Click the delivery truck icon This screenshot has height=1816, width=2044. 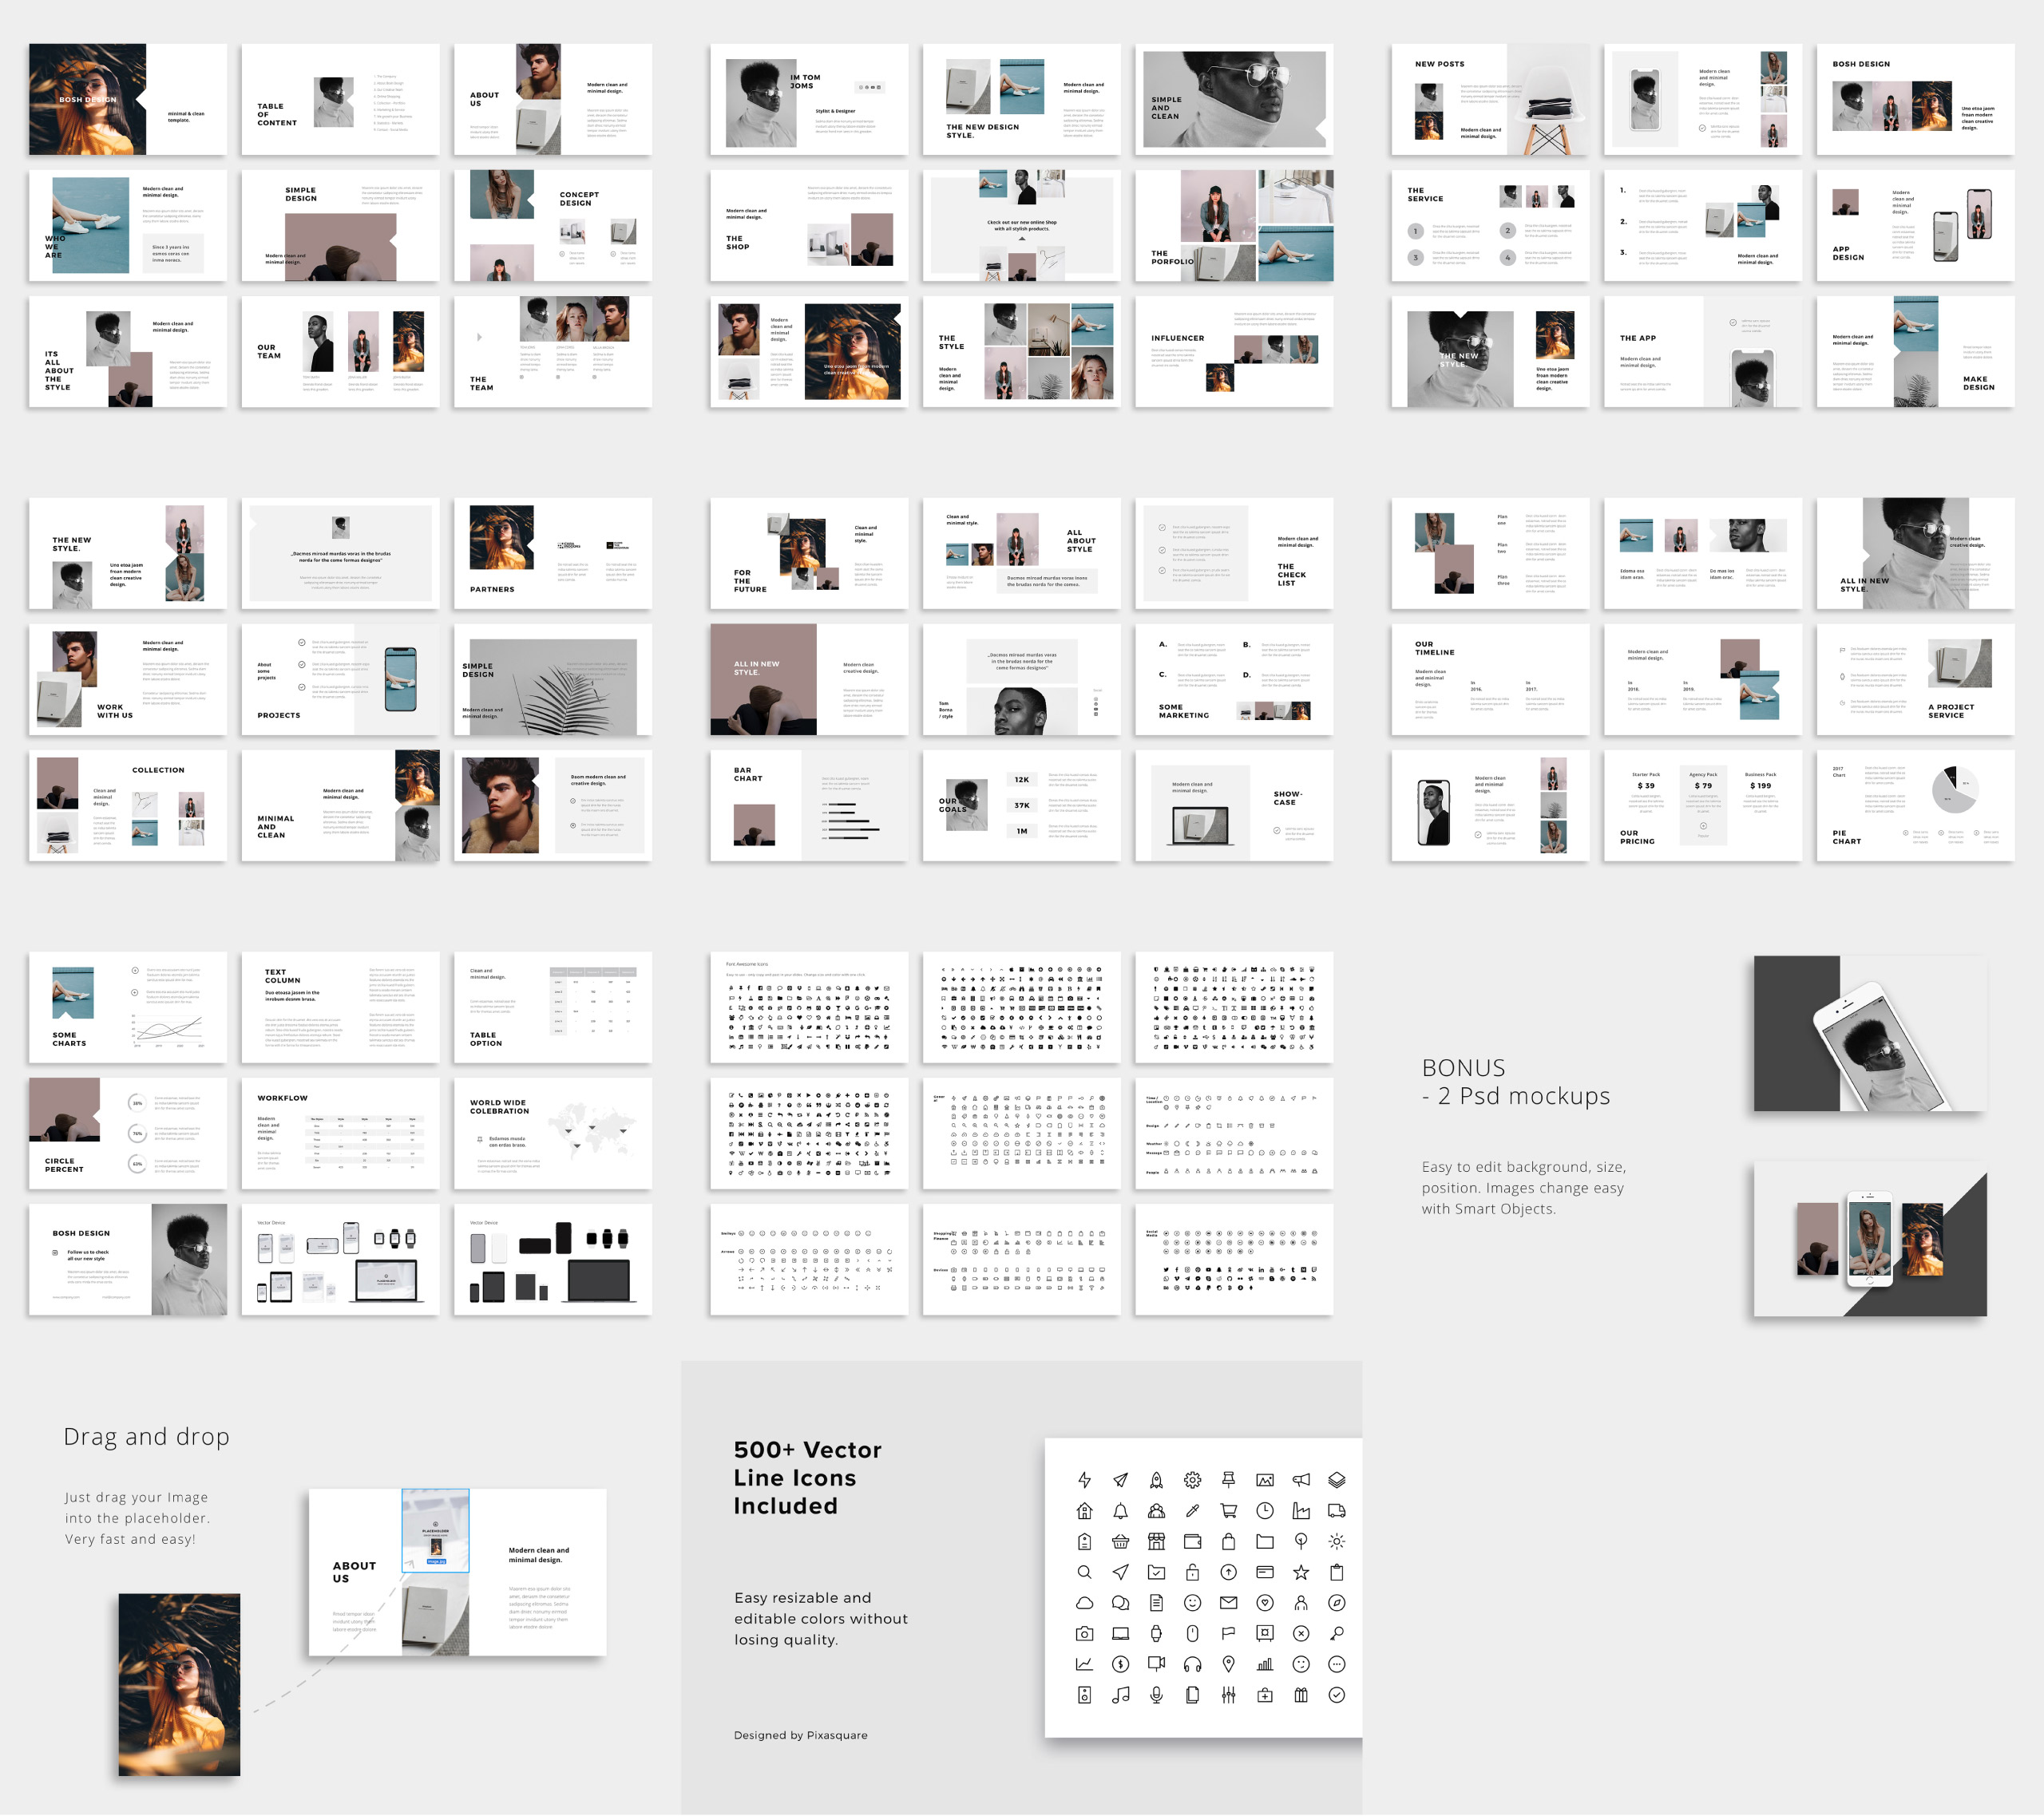click(x=1337, y=1512)
